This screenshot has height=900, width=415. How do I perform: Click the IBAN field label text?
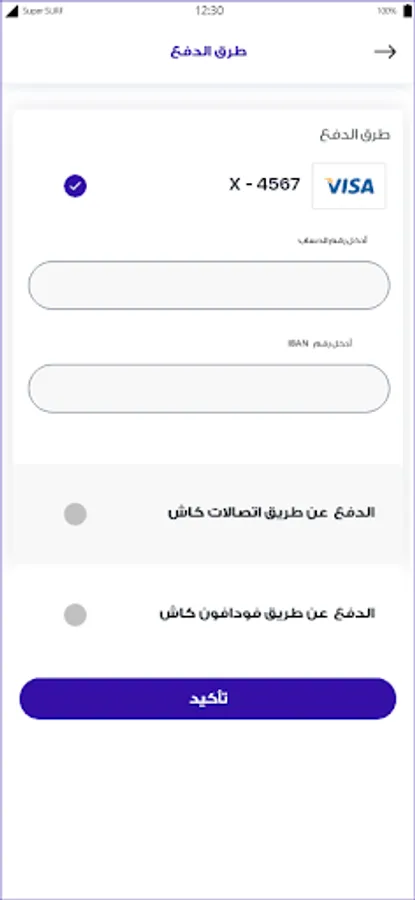point(320,344)
